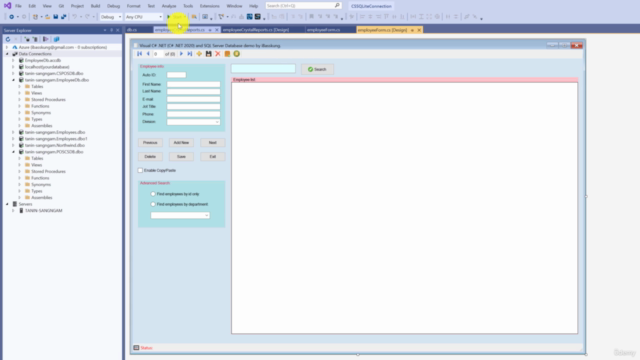Click the yellow Add New item navigator icon
Screen dimensions: 640x360
coord(199,54)
